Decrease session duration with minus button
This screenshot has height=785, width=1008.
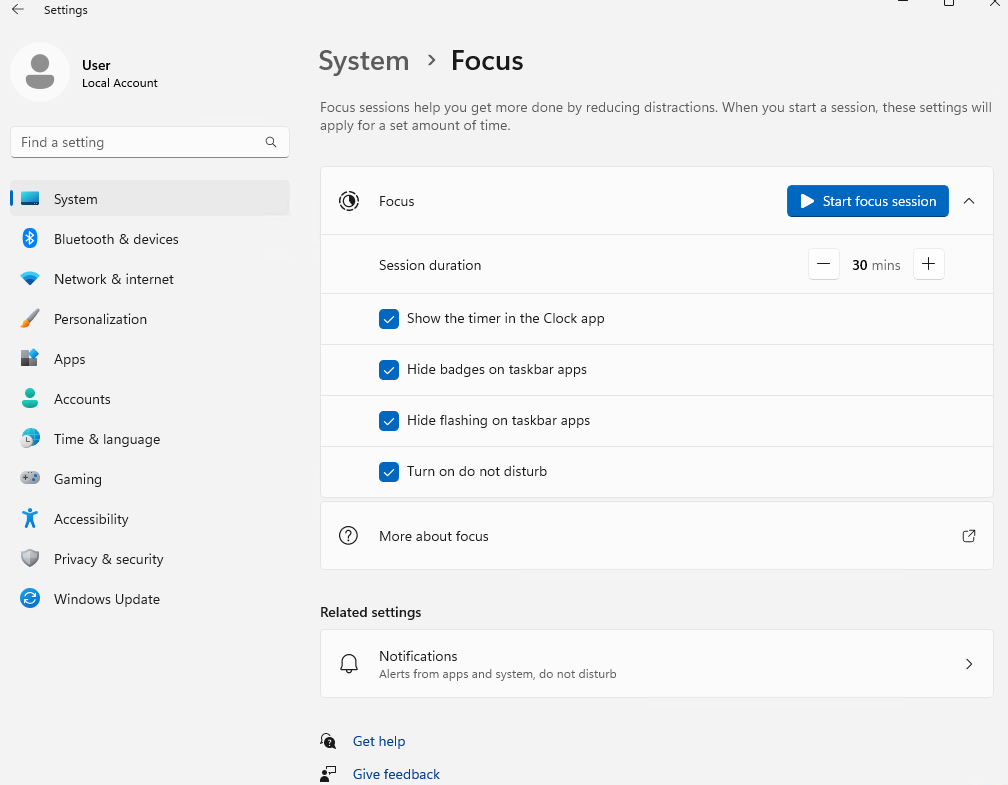(x=823, y=265)
